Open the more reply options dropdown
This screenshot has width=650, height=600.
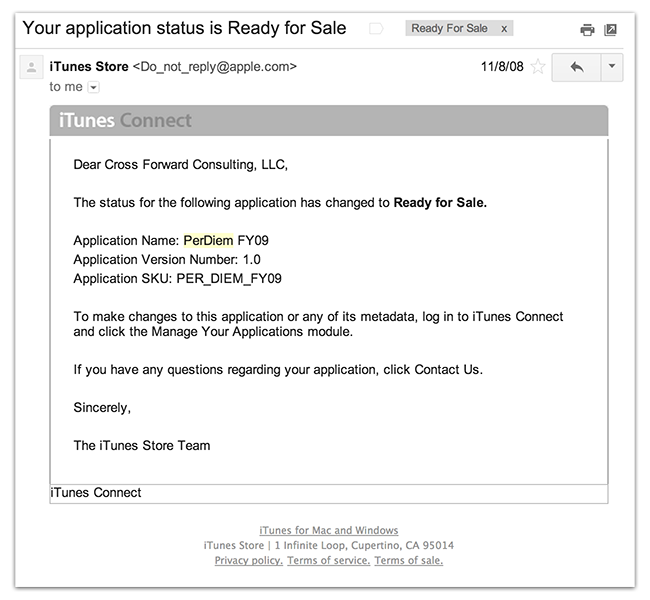612,67
